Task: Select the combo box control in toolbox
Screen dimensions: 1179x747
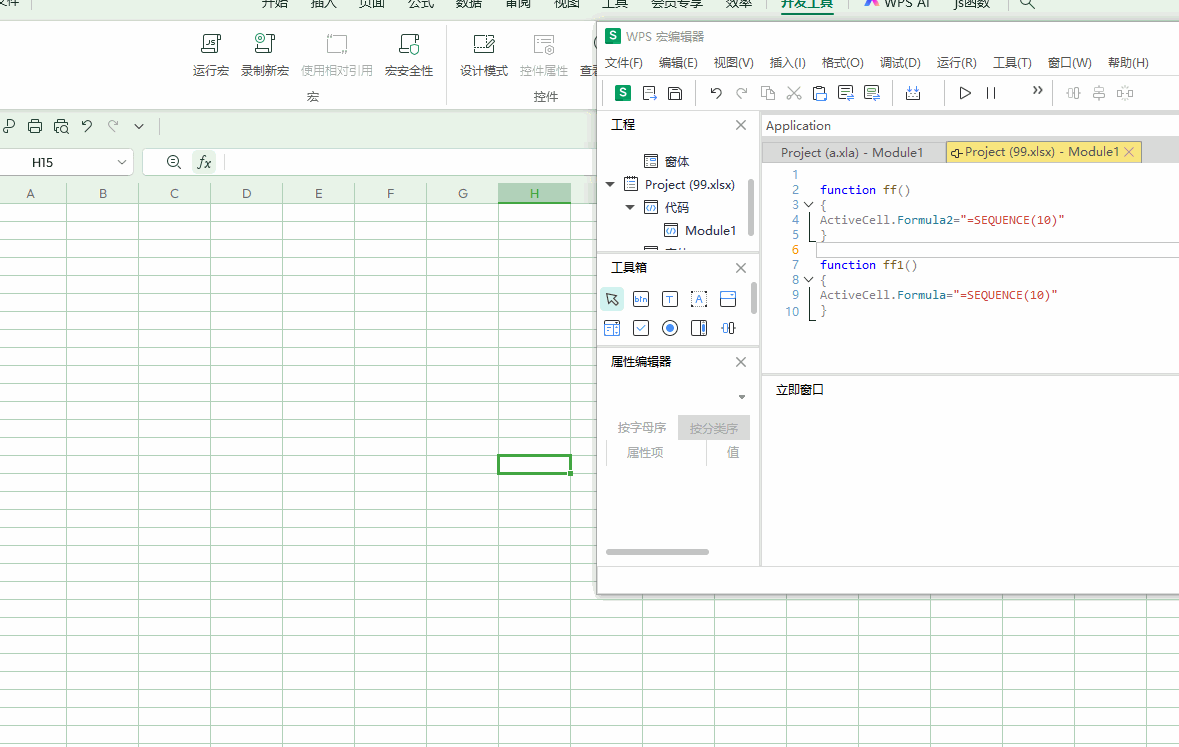Action: pyautogui.click(x=728, y=299)
